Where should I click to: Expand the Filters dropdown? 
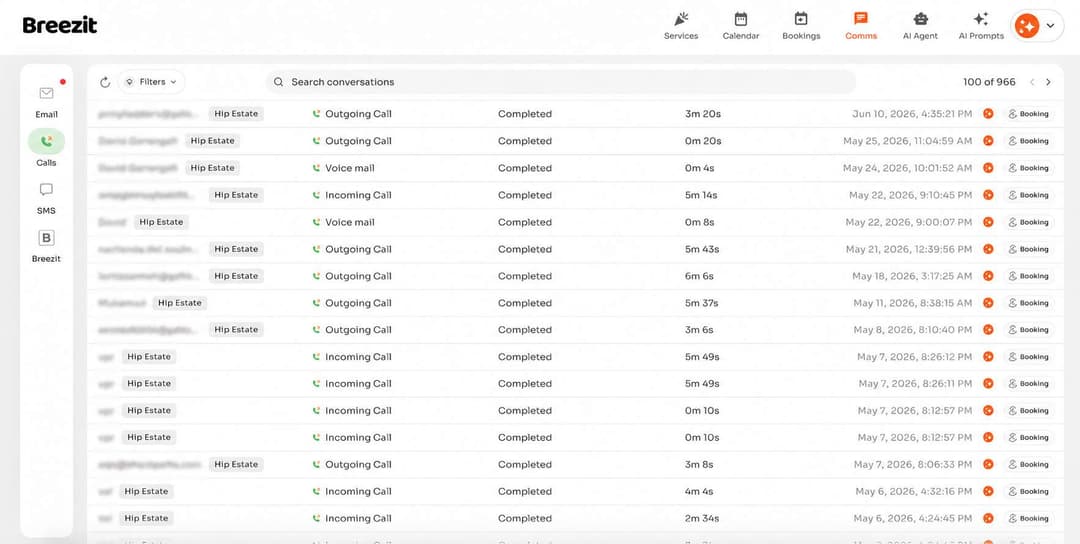[x=151, y=82]
